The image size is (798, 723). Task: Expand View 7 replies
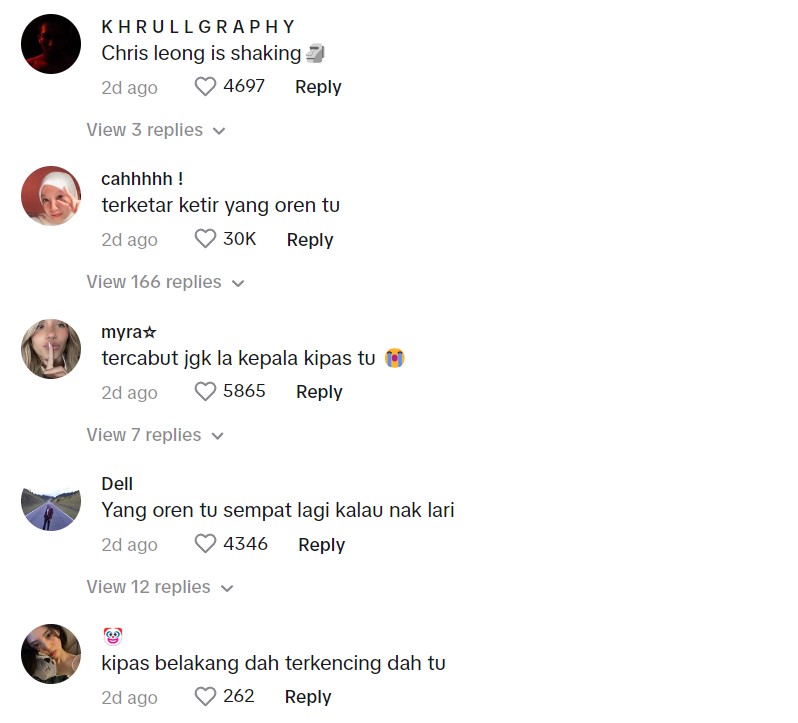point(155,435)
